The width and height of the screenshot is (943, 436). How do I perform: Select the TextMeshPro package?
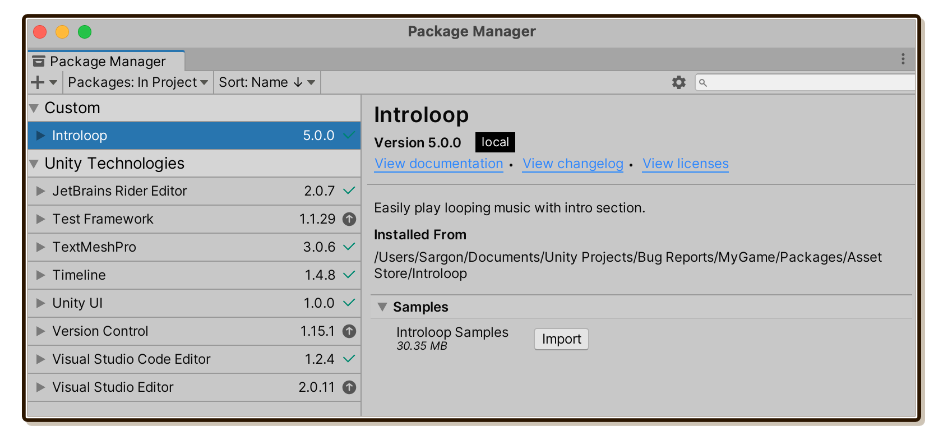[x=194, y=247]
